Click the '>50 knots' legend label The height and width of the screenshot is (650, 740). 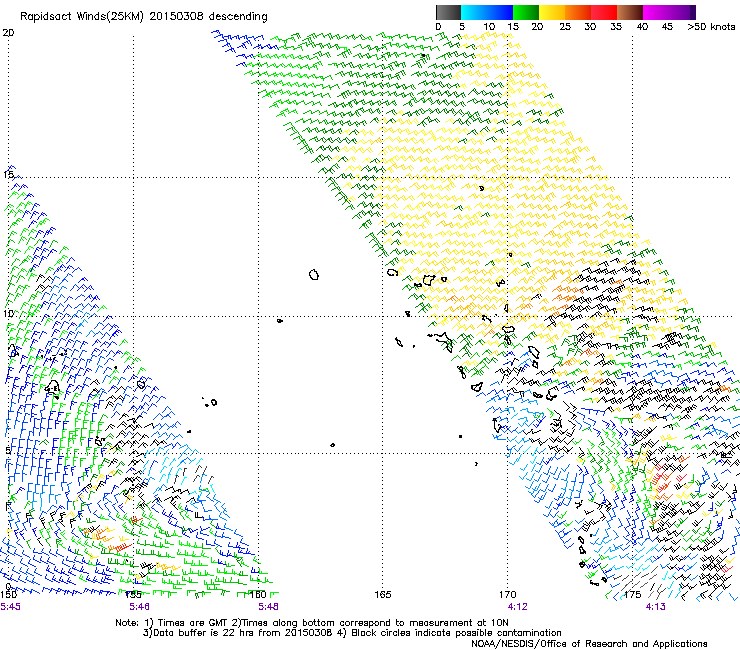[711, 27]
